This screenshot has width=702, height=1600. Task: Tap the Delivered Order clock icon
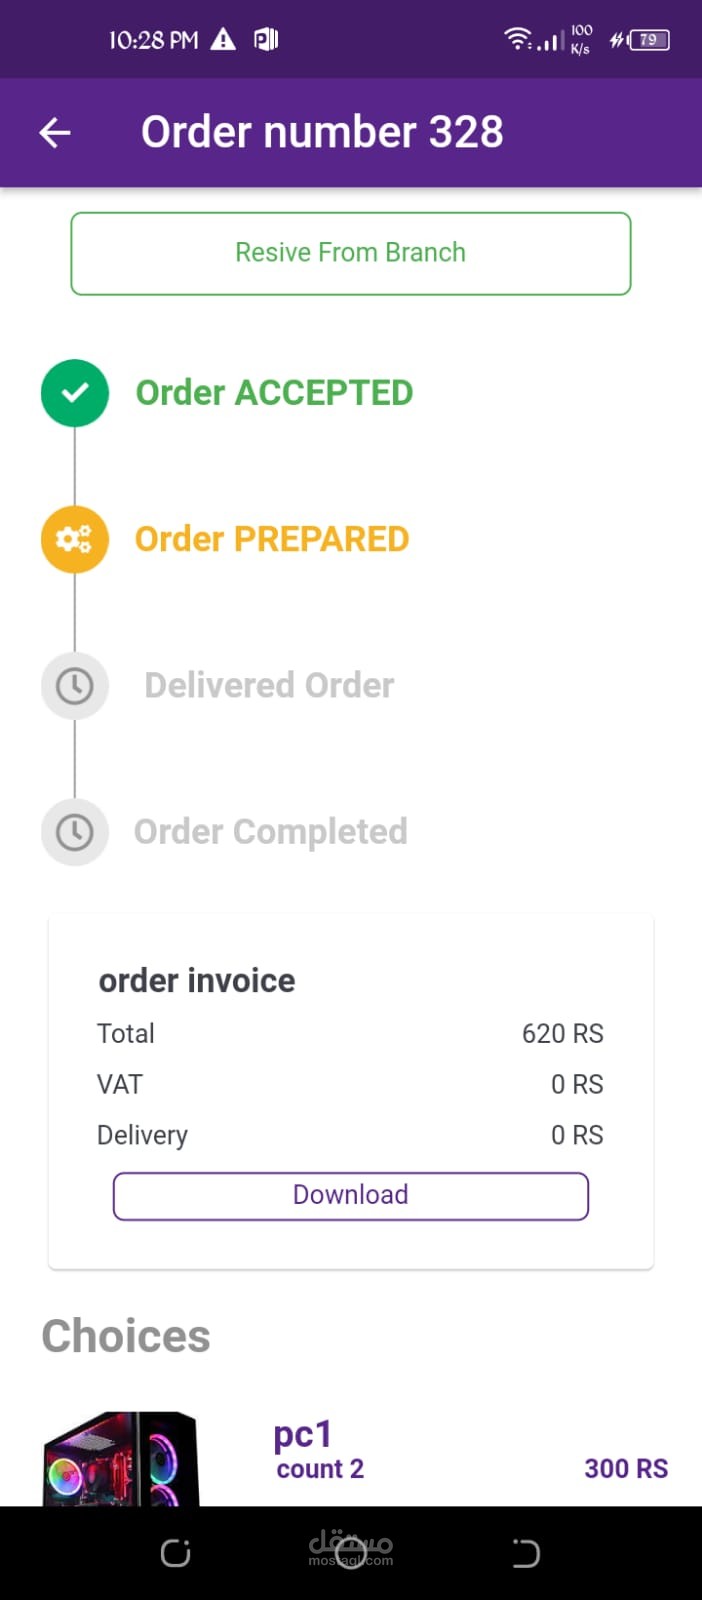(75, 686)
